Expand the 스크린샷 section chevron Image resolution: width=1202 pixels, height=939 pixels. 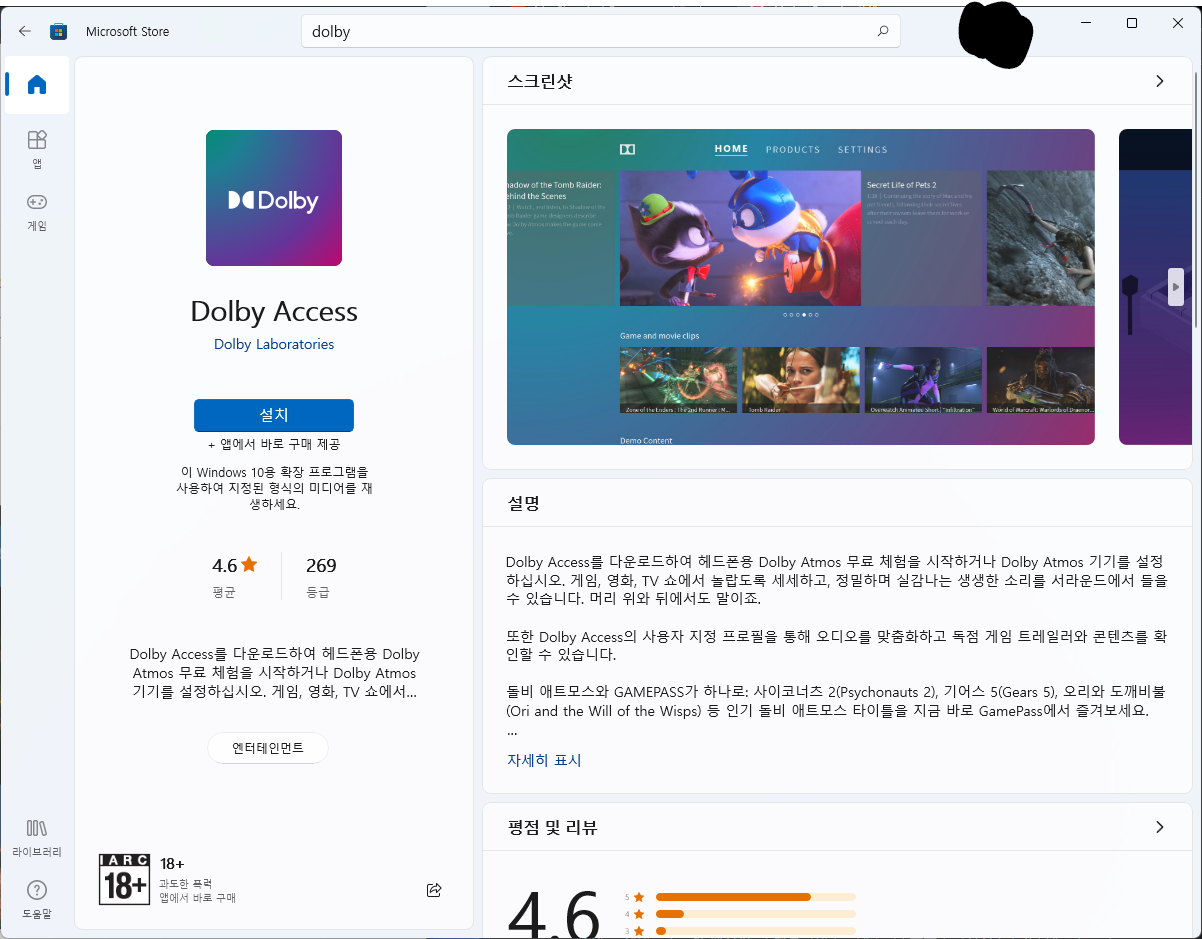[x=1159, y=81]
